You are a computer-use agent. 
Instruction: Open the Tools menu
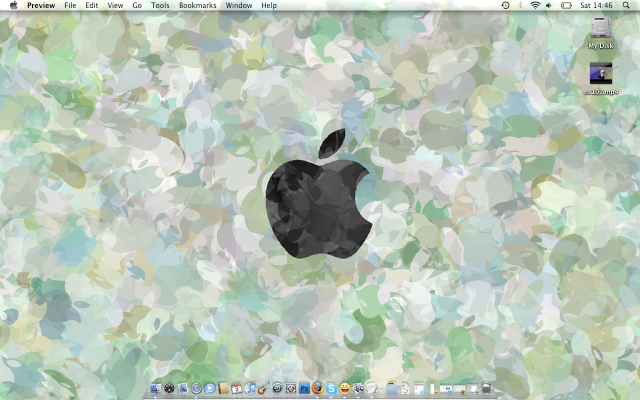(x=160, y=5)
